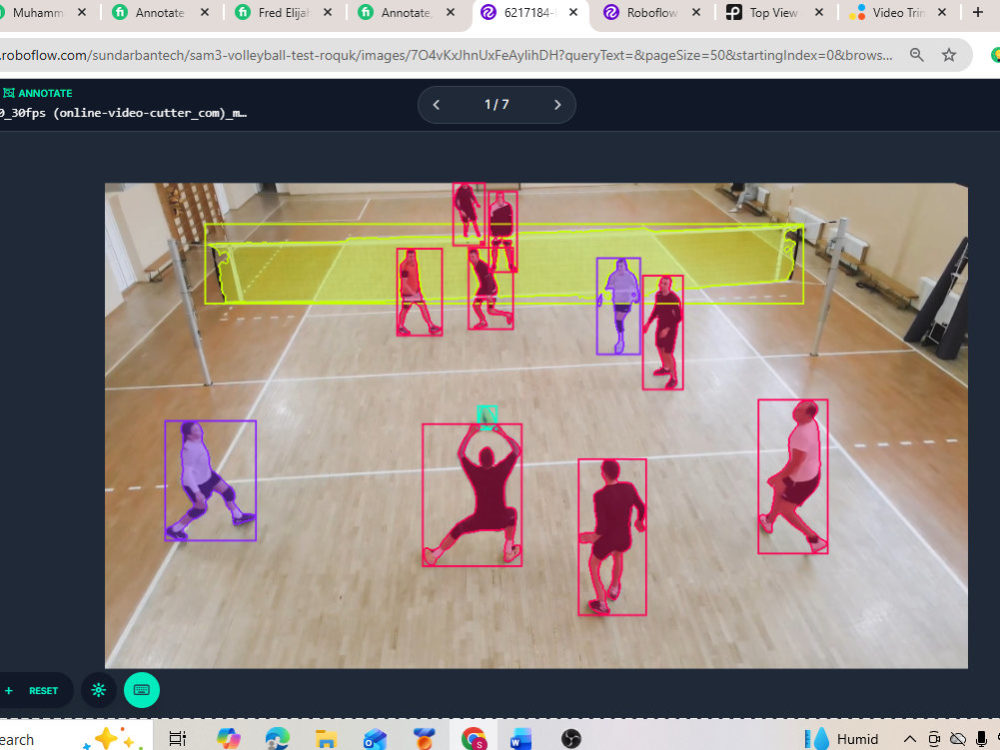Open the brightness adjustment sun icon

98,690
